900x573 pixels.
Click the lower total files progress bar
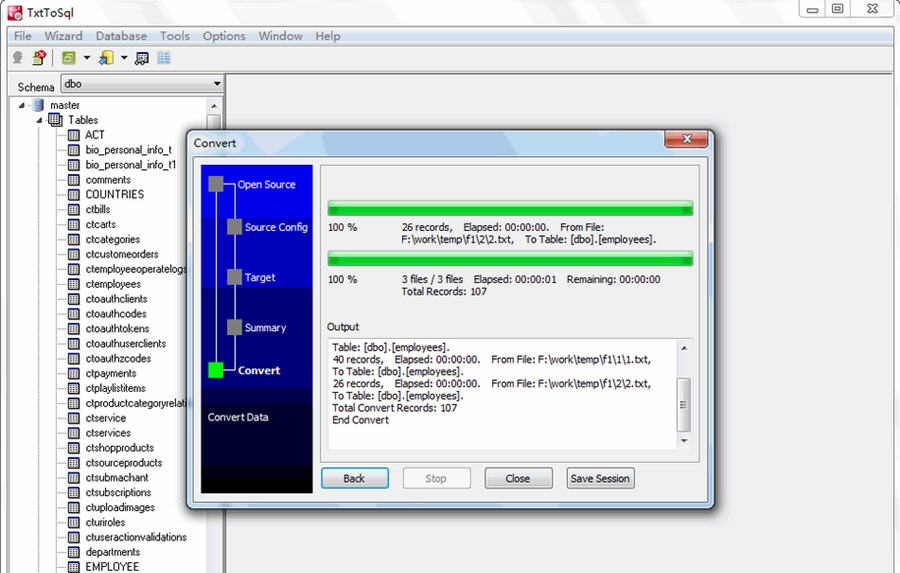pyautogui.click(x=510, y=258)
